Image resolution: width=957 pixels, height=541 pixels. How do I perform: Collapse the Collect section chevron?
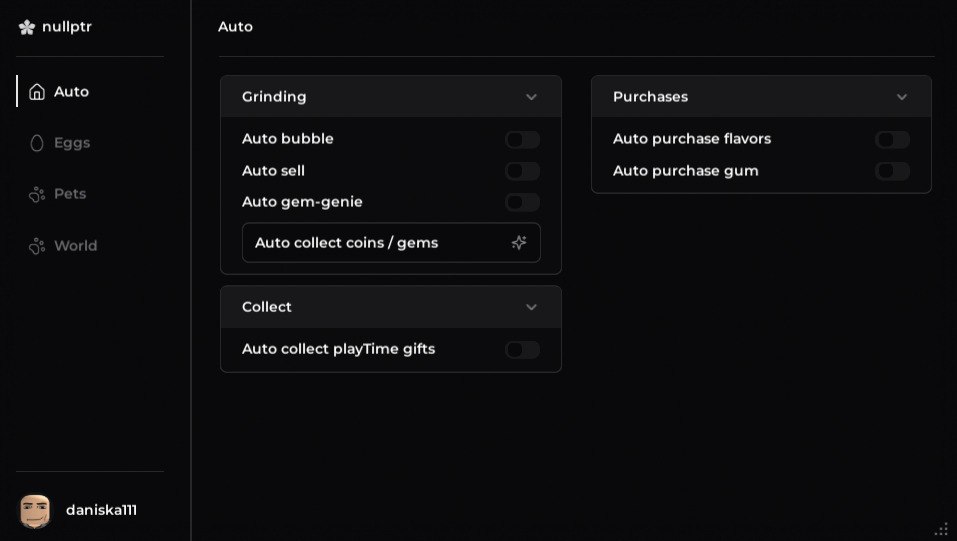[x=531, y=307]
